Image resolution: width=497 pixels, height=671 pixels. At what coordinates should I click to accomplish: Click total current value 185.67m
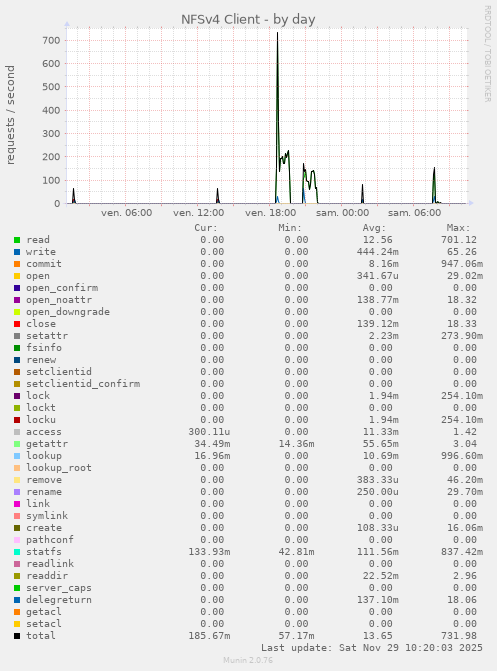(209, 635)
